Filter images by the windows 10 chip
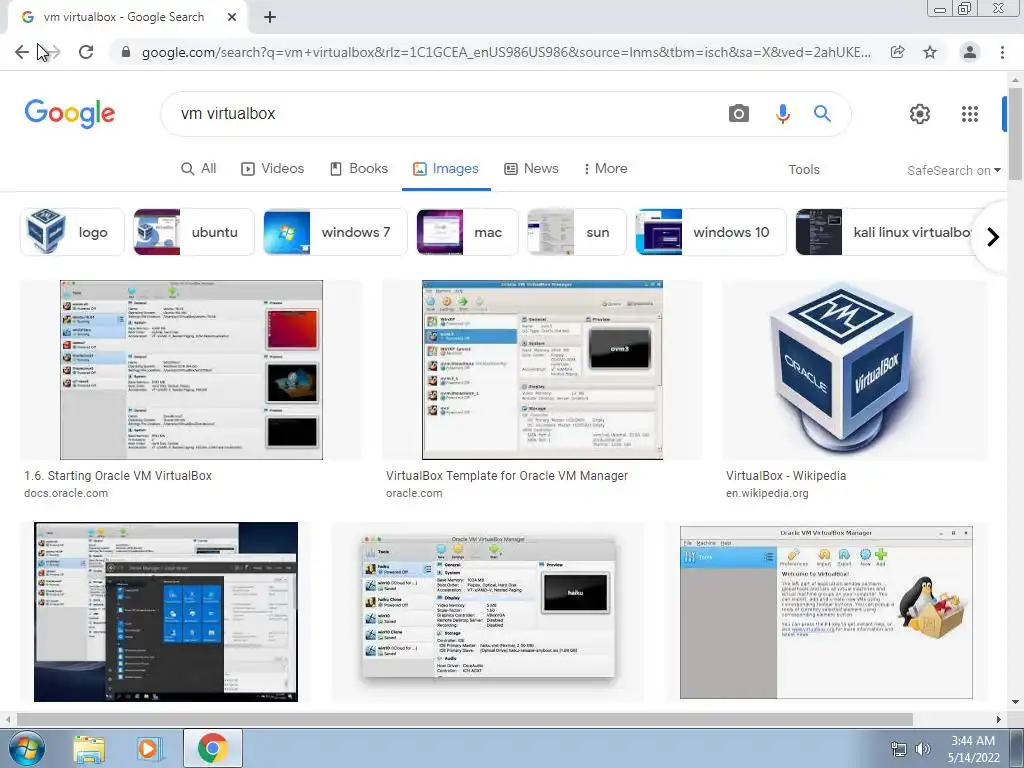This screenshot has width=1024, height=768. 711,232
